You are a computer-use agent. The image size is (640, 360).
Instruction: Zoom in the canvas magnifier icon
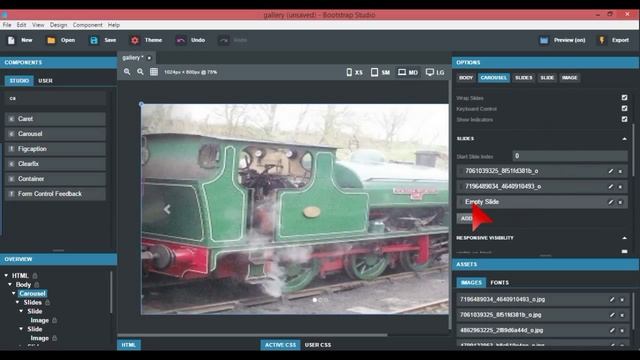pos(127,72)
